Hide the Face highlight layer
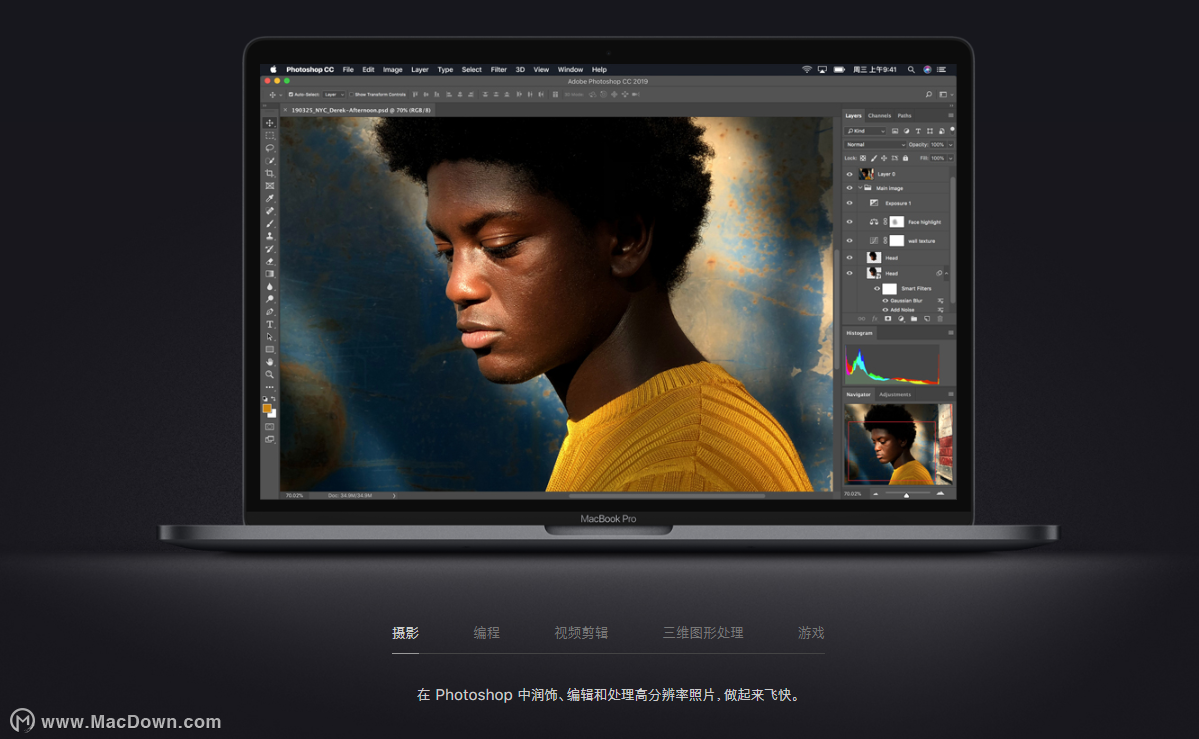The width and height of the screenshot is (1199, 739). point(849,222)
